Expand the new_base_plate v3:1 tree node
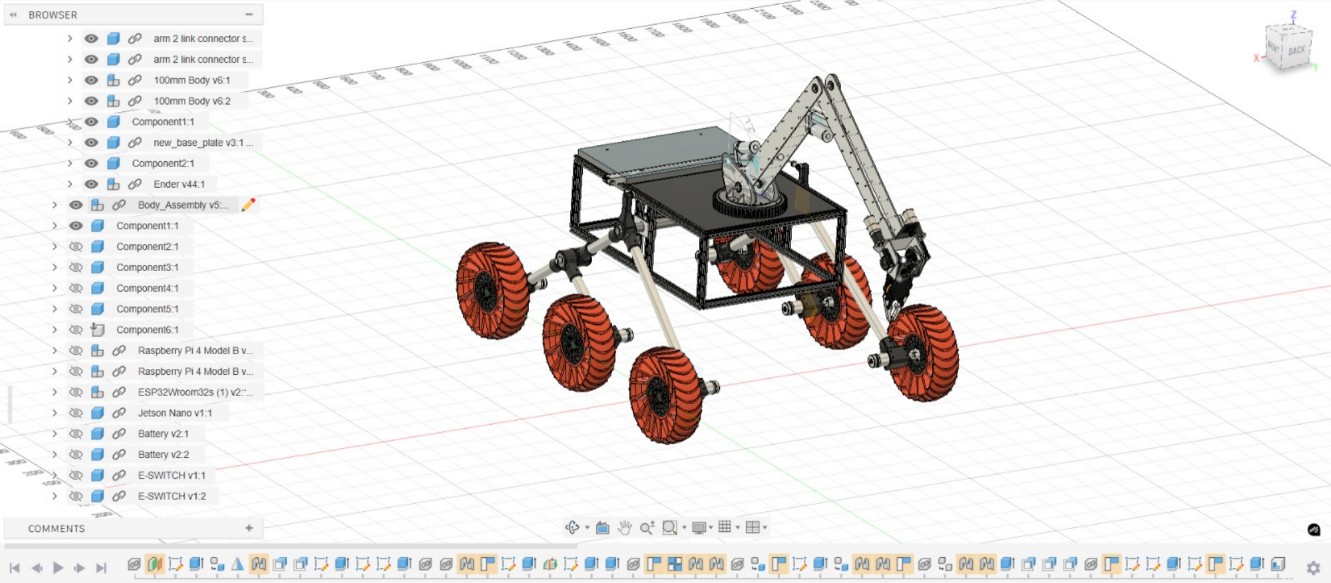The width and height of the screenshot is (1331, 583). (68, 142)
